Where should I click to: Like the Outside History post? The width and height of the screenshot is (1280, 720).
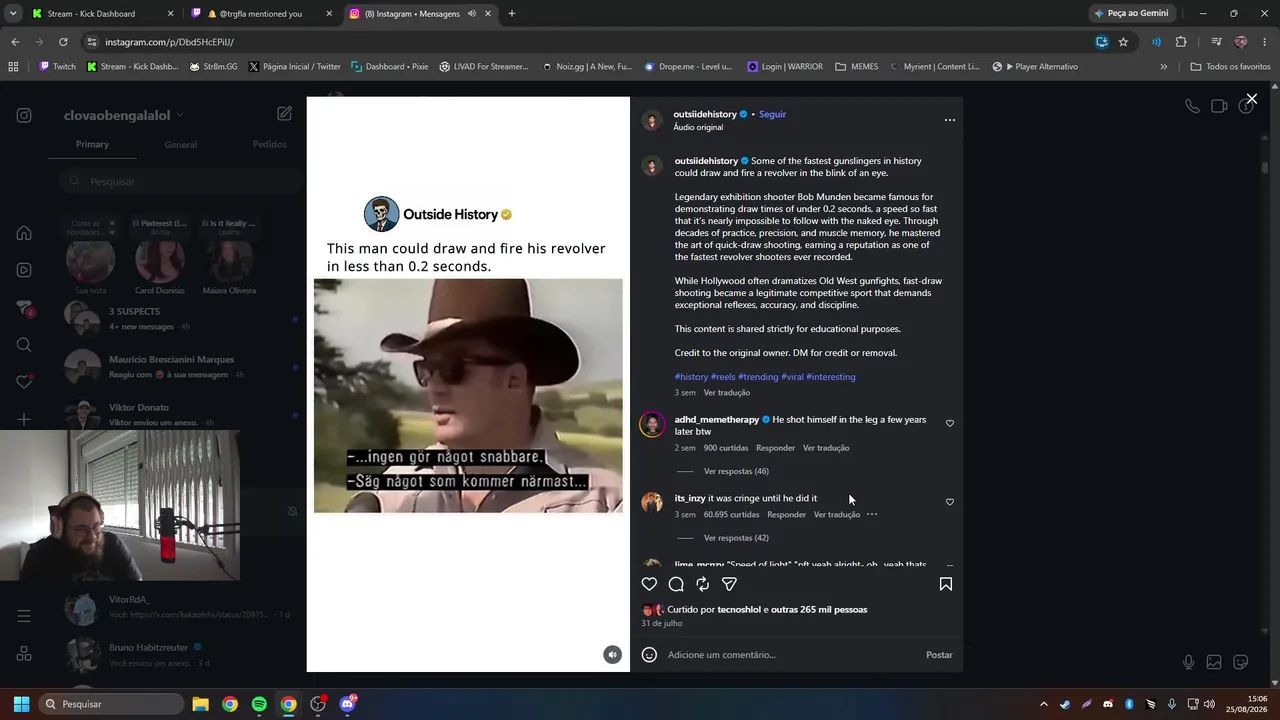(x=649, y=584)
